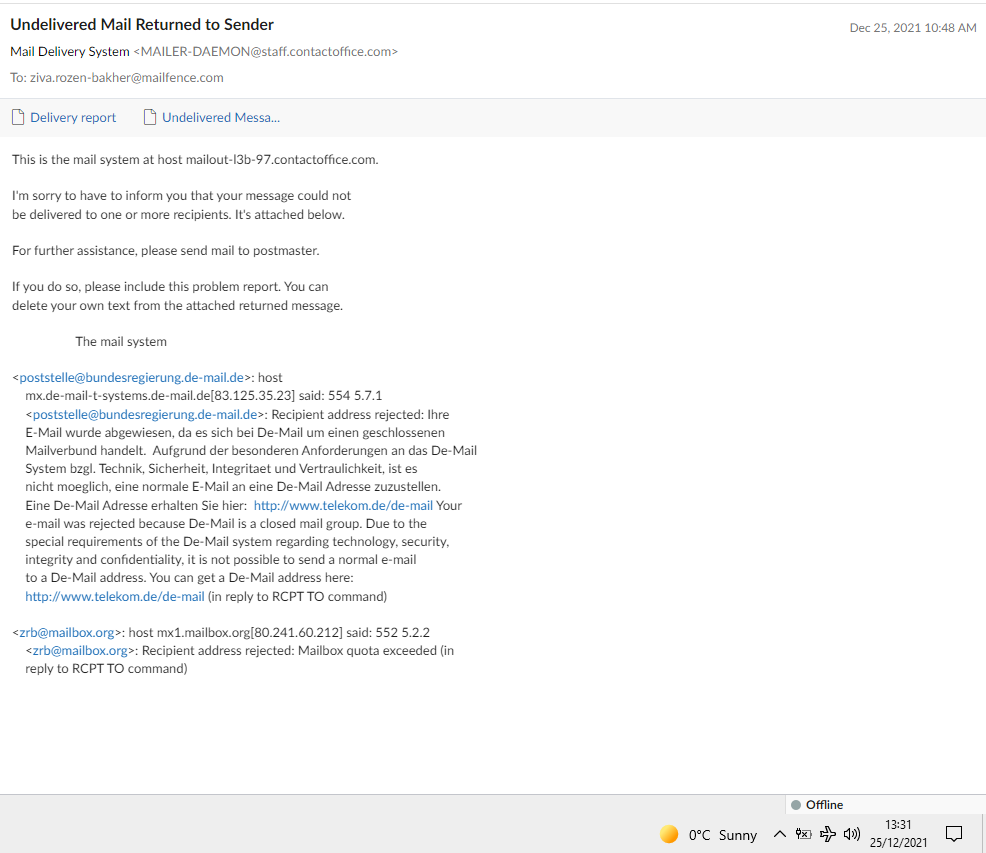Click the airplane mode network tray icon
Screen dimensions: 986x853
(828, 834)
